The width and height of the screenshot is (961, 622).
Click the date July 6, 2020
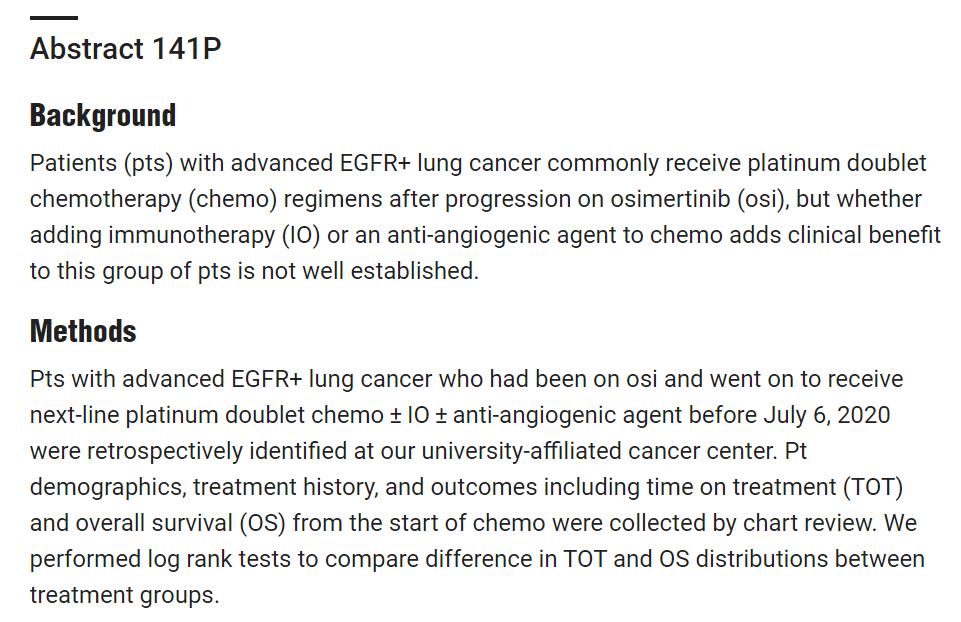click(827, 415)
